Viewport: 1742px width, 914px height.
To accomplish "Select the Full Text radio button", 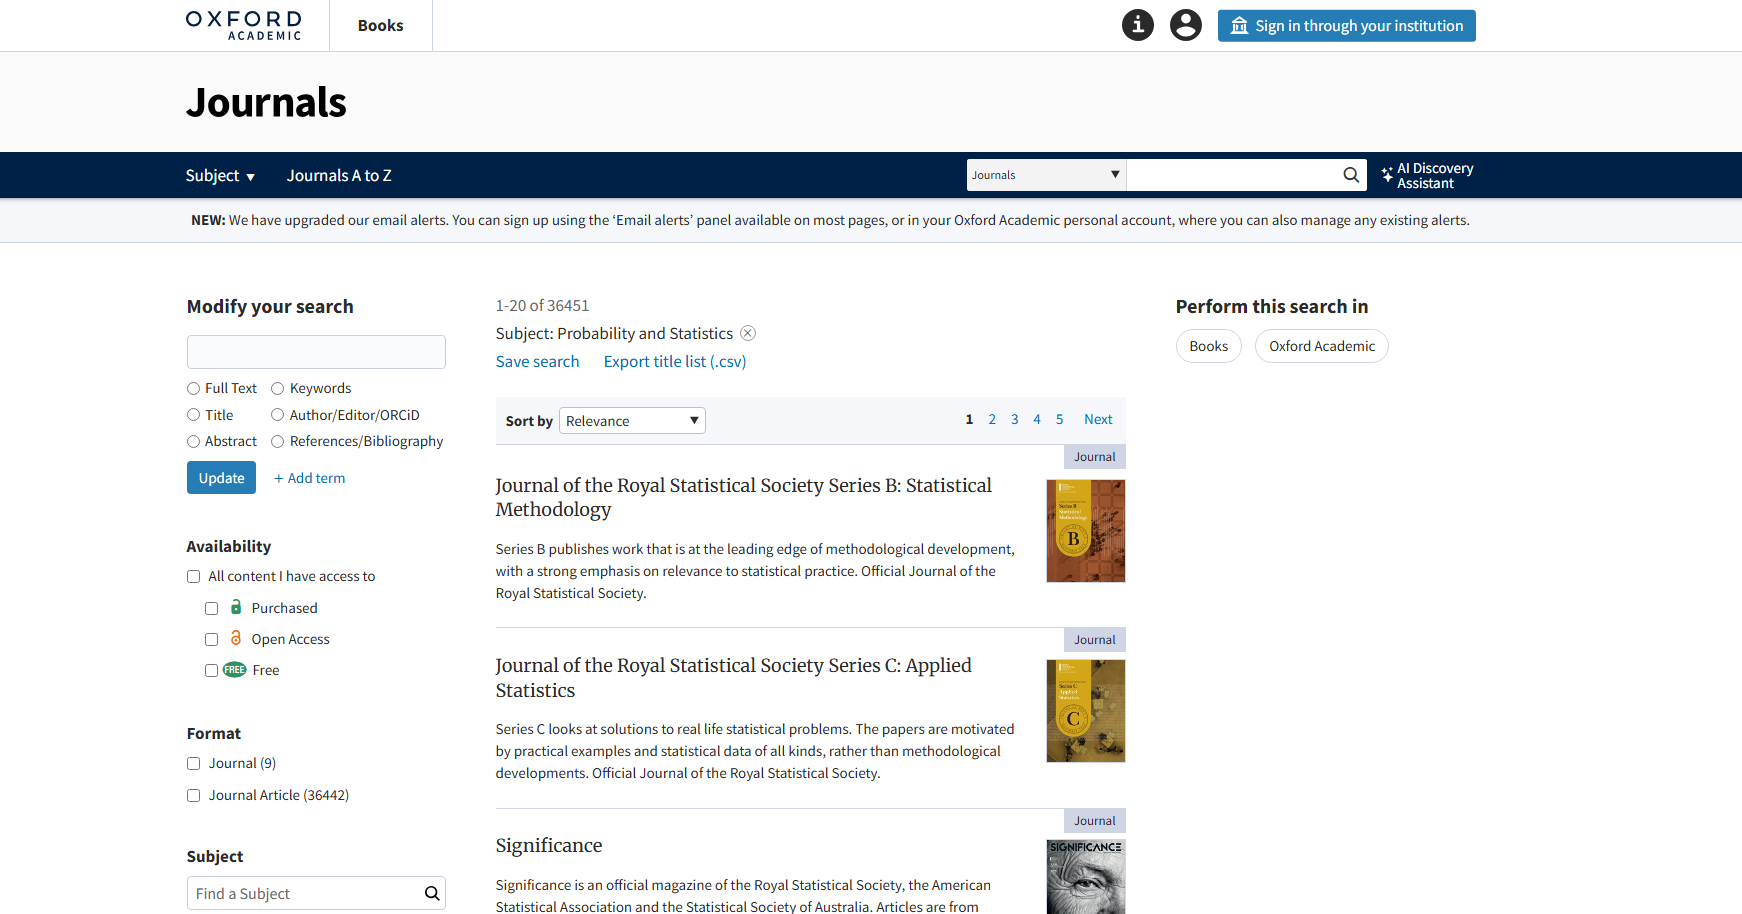I will click(x=194, y=388).
